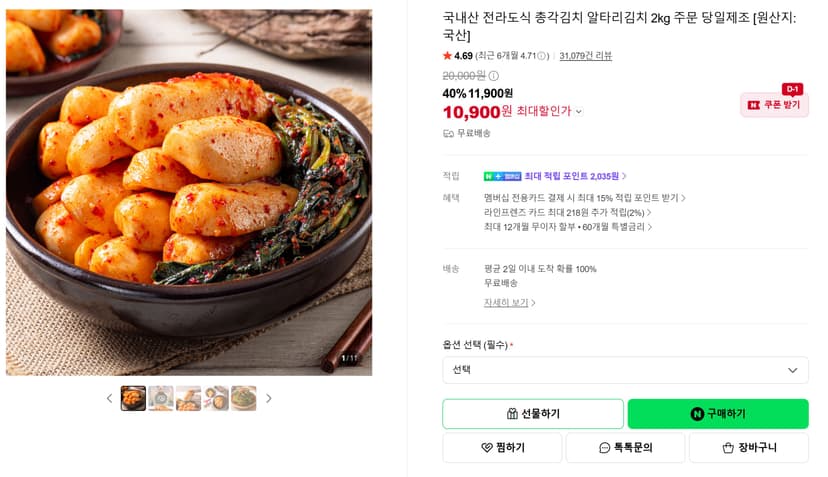Click the 쿠폰 받기 button
This screenshot has height=477, width=828.
[774, 105]
